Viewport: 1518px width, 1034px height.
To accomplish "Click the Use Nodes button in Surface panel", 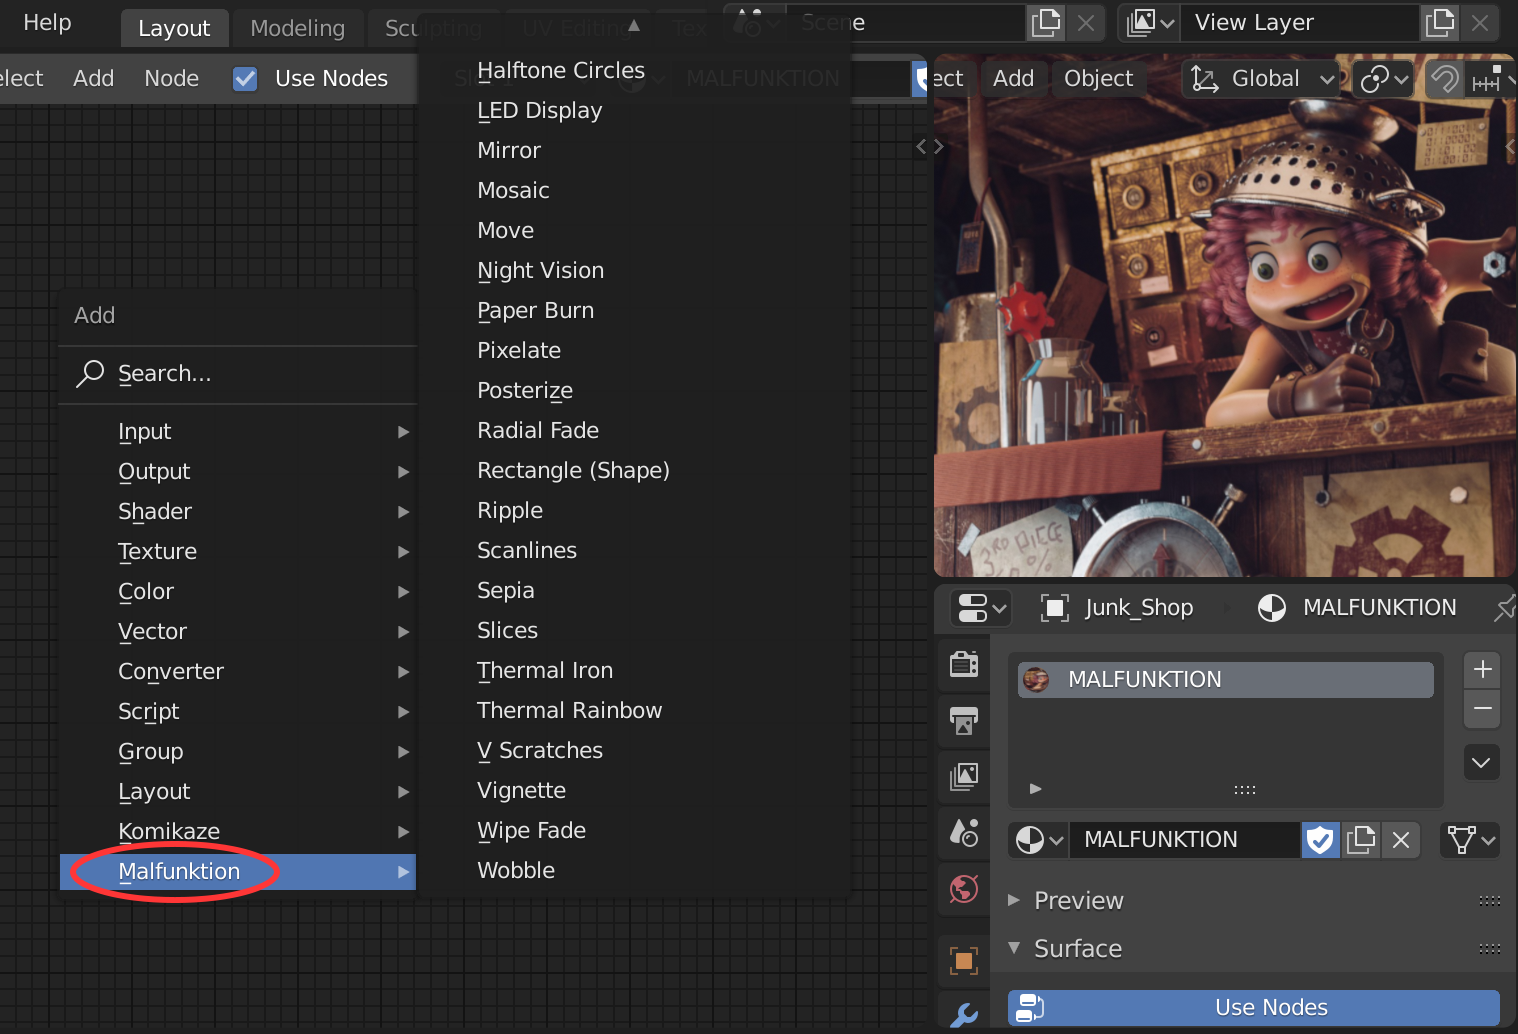I will (x=1270, y=1007).
